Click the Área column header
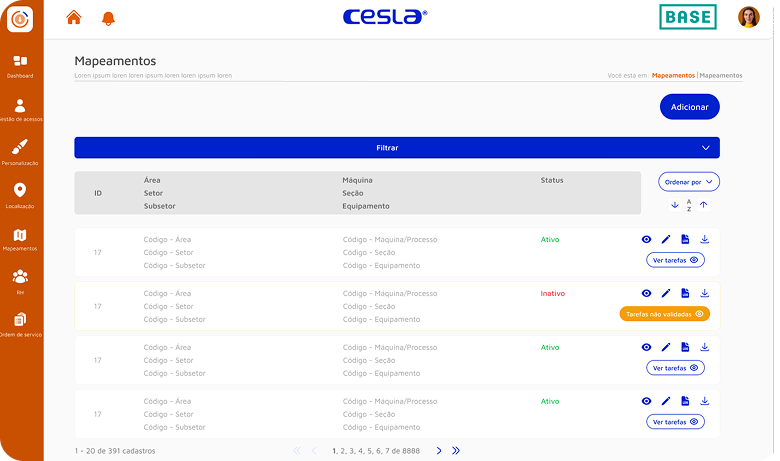 point(152,180)
